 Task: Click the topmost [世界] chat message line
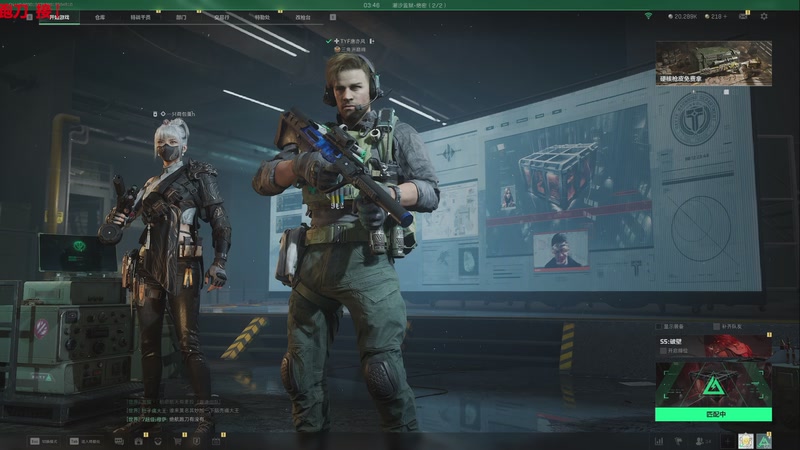(x=173, y=402)
